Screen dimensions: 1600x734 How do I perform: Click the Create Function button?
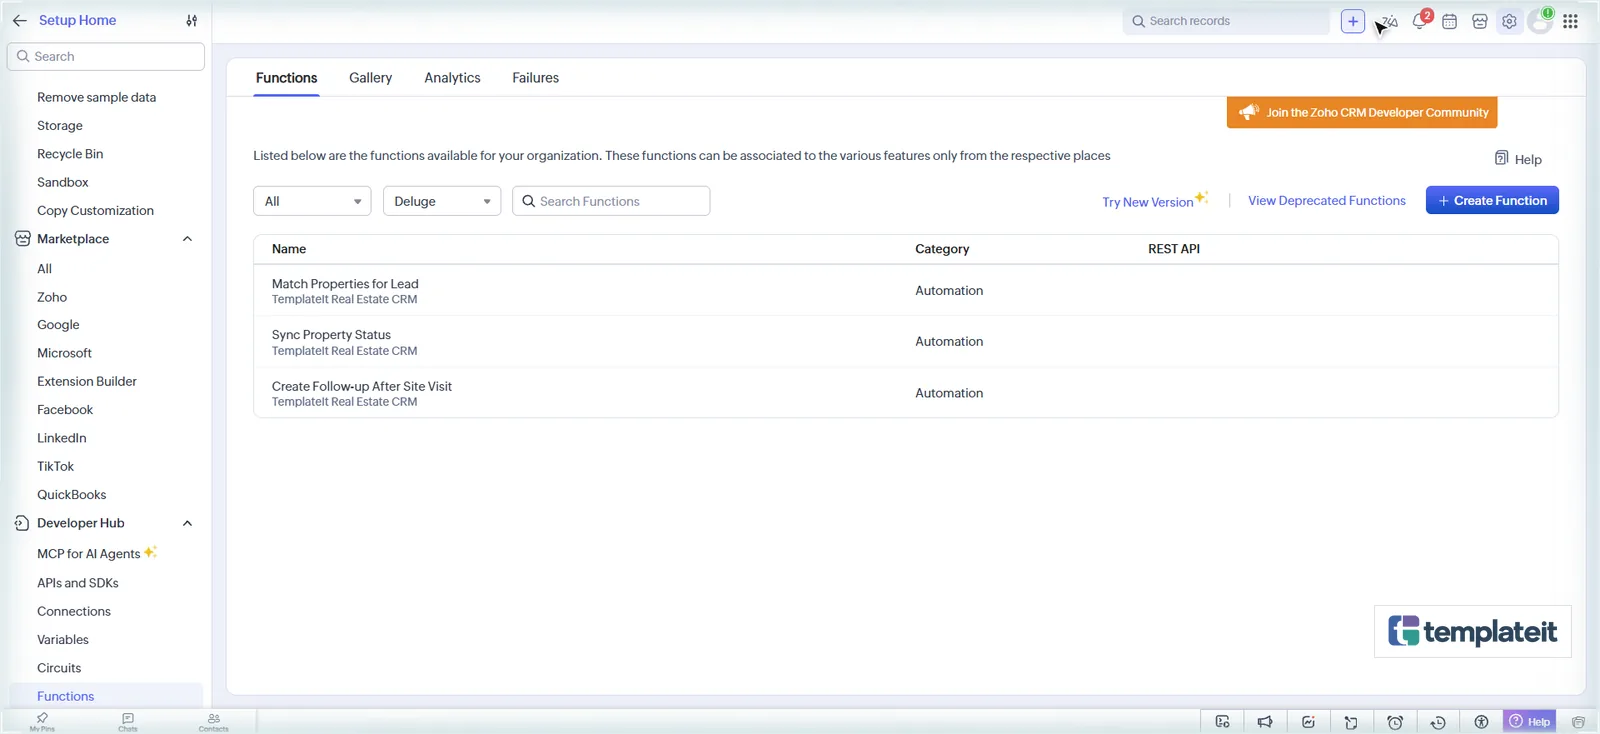click(1492, 200)
